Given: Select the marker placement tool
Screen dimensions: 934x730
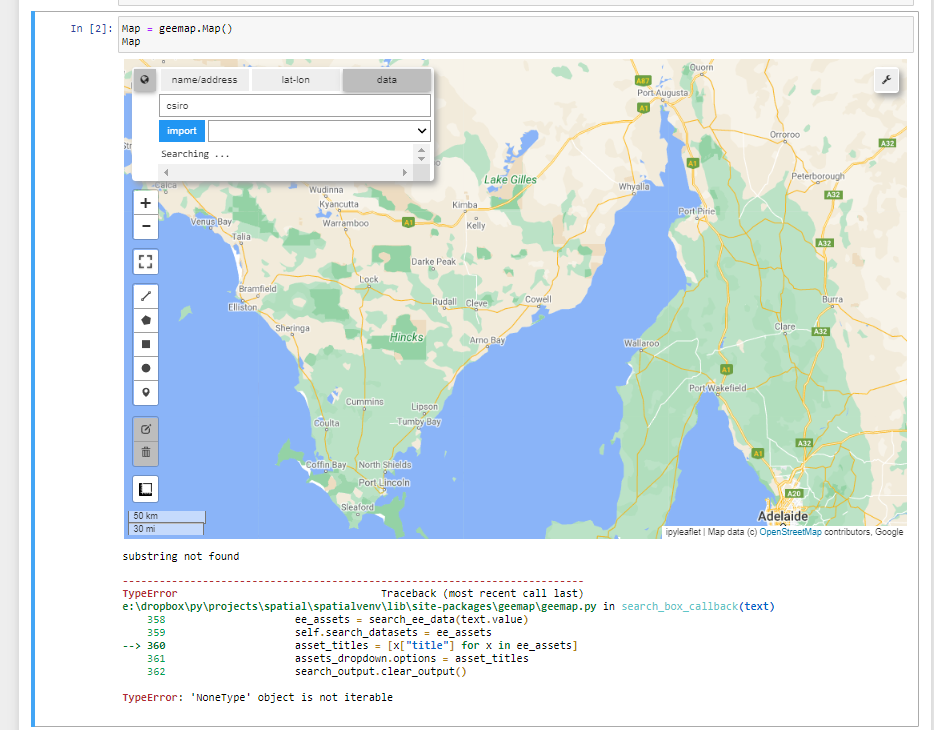Looking at the screenshot, I should point(145,392).
